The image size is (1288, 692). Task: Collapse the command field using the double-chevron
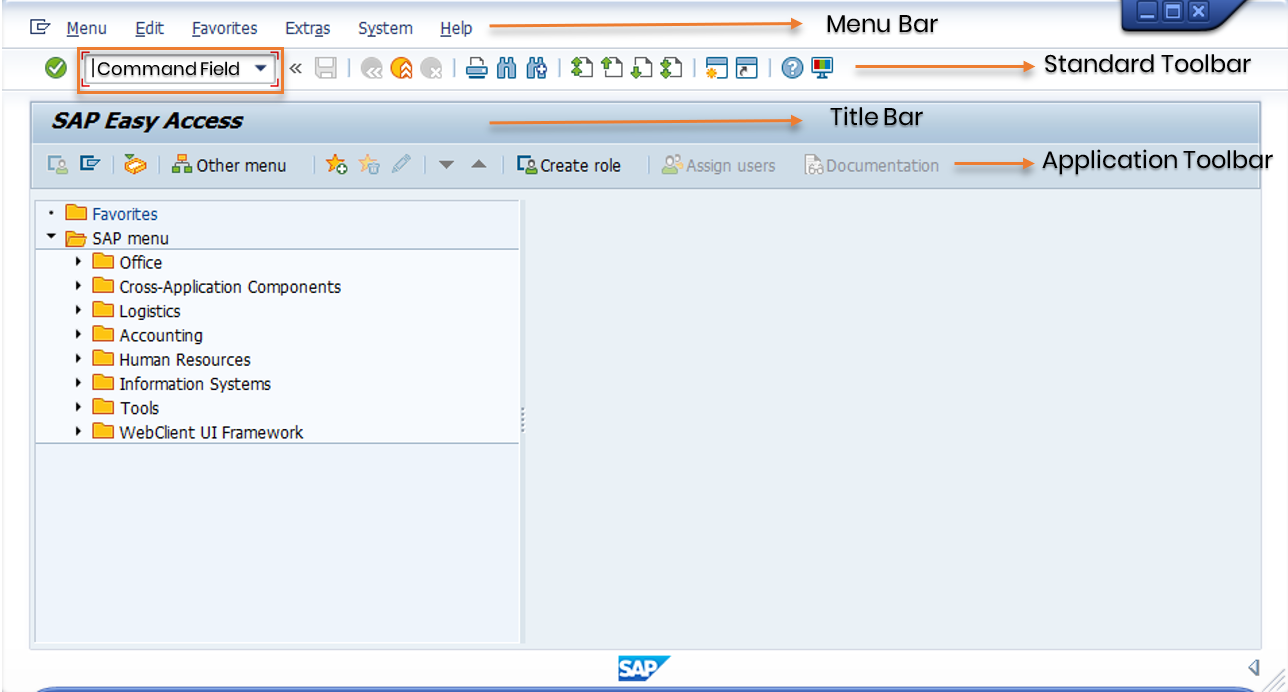point(296,68)
